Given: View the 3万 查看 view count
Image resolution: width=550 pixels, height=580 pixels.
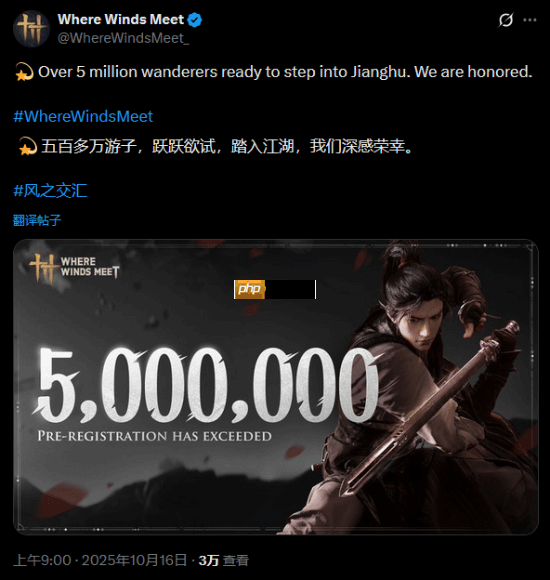Looking at the screenshot, I should [x=223, y=560].
